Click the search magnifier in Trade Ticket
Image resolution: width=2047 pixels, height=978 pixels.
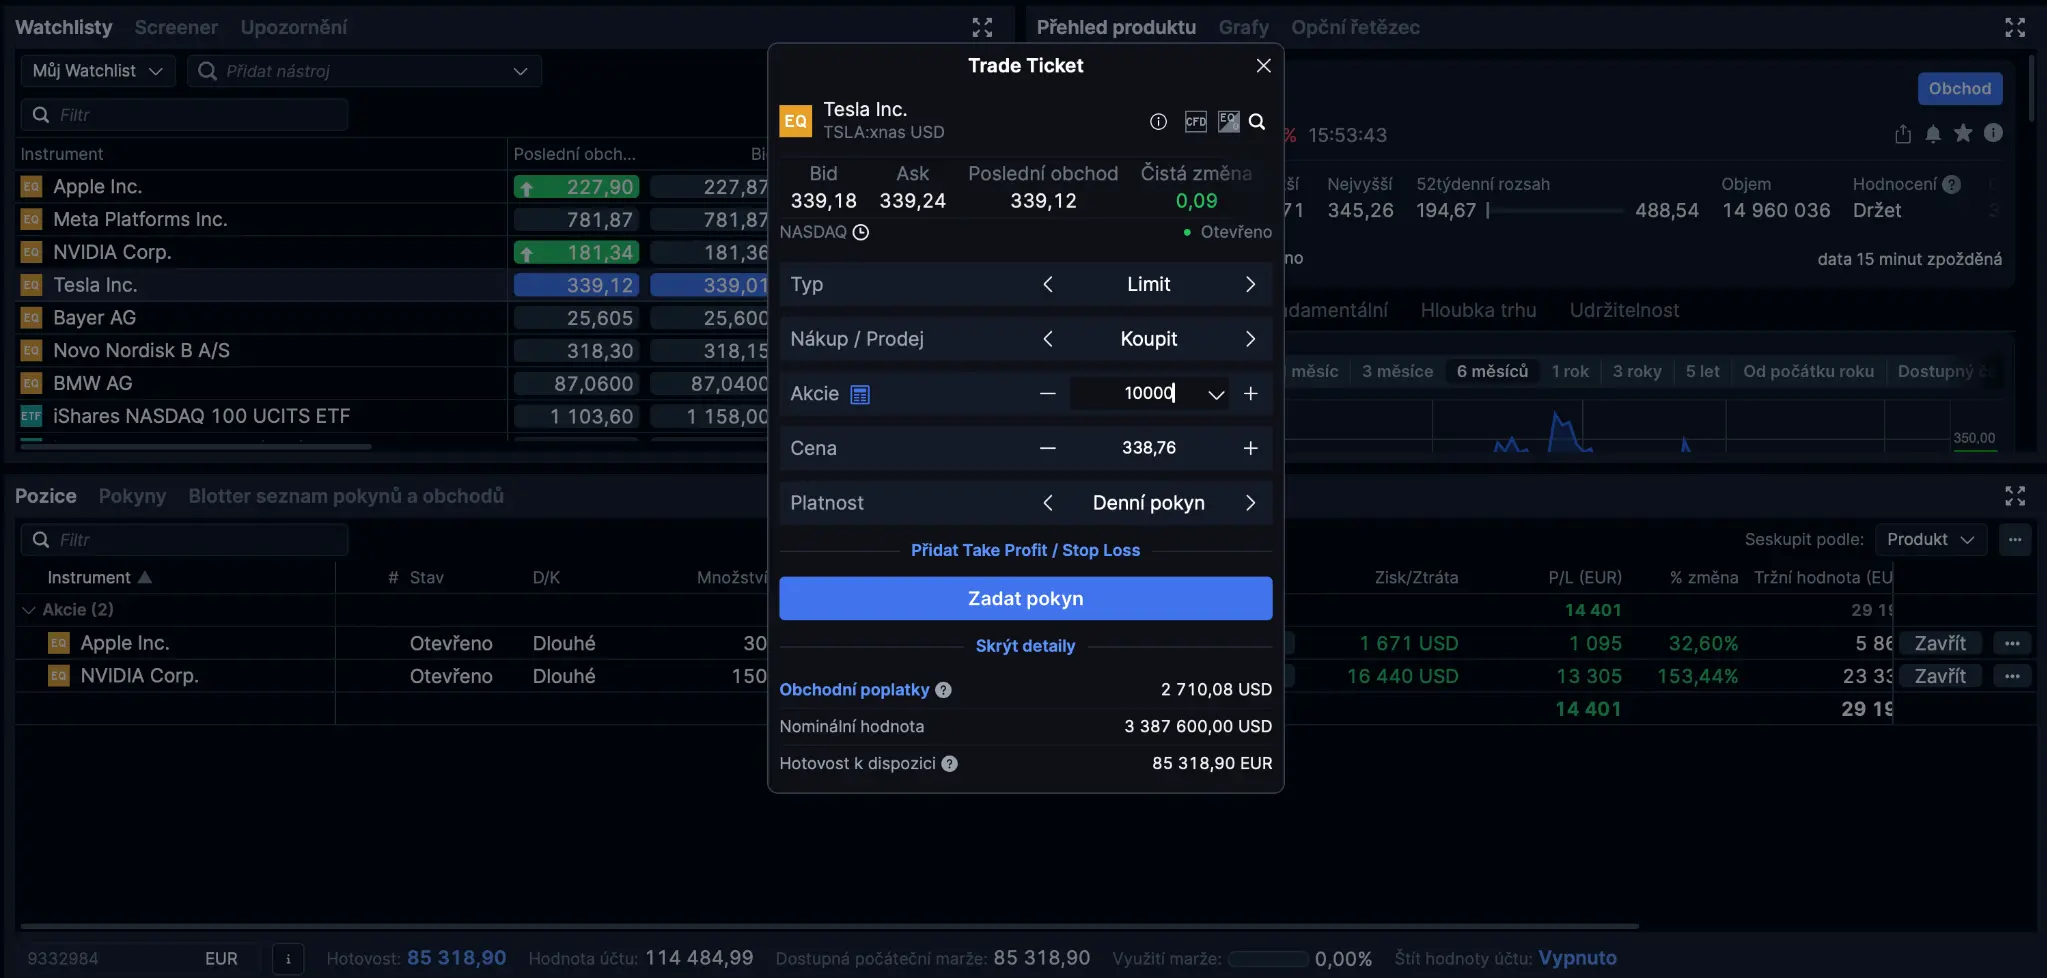tap(1257, 122)
